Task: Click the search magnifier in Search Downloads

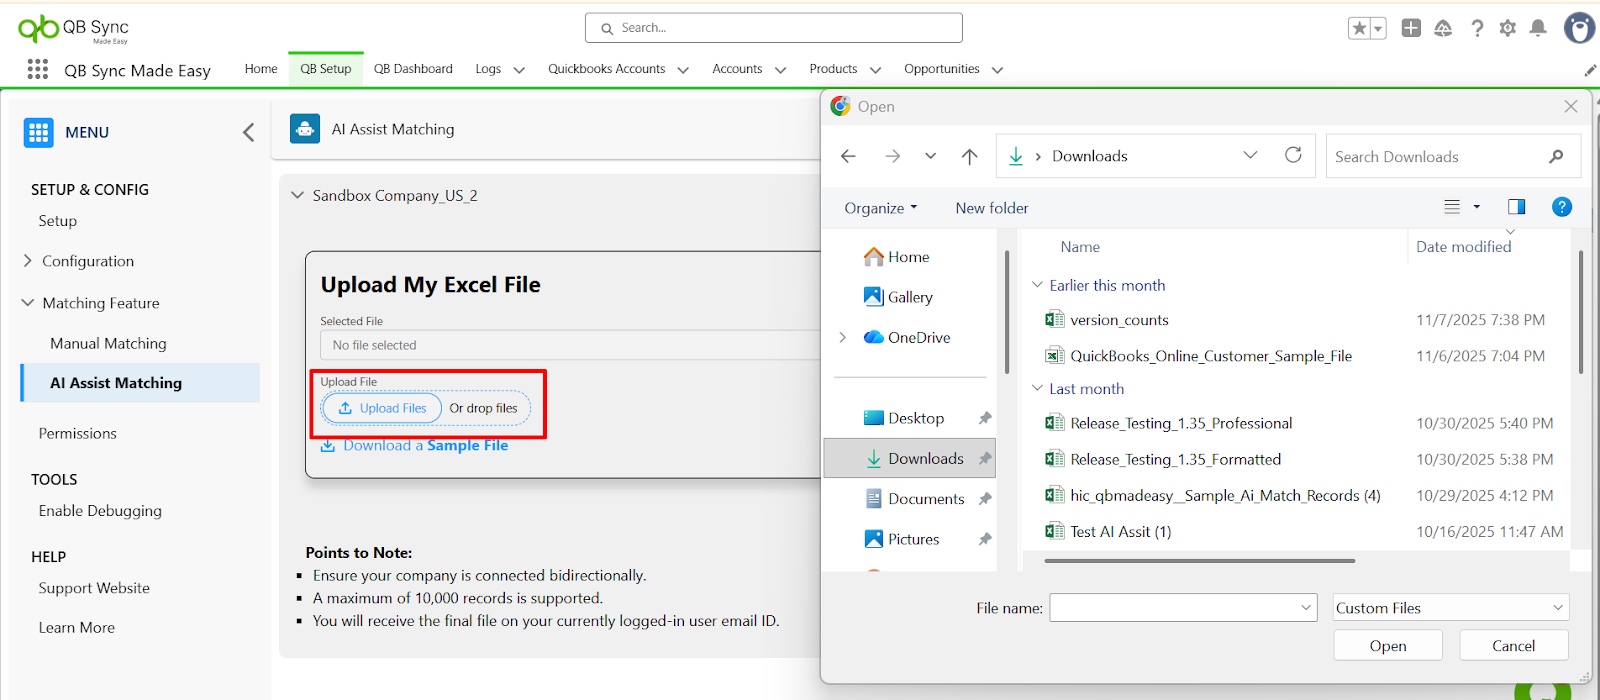Action: pos(1556,156)
